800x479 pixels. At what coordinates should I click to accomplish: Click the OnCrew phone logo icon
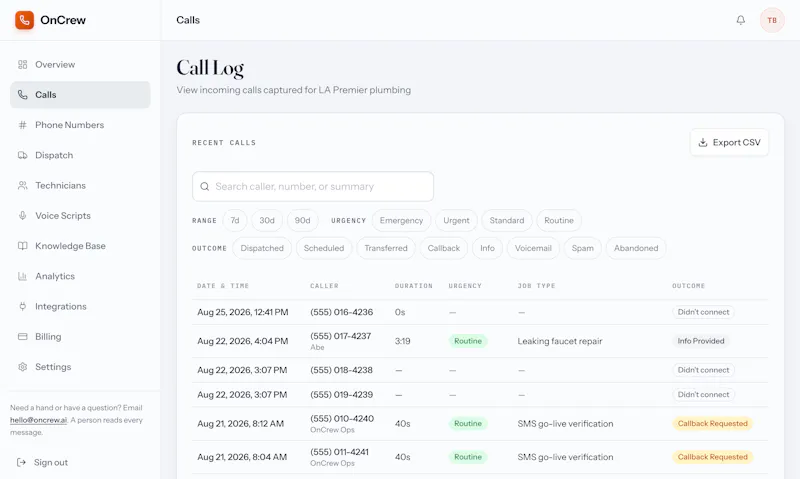[x=24, y=20]
